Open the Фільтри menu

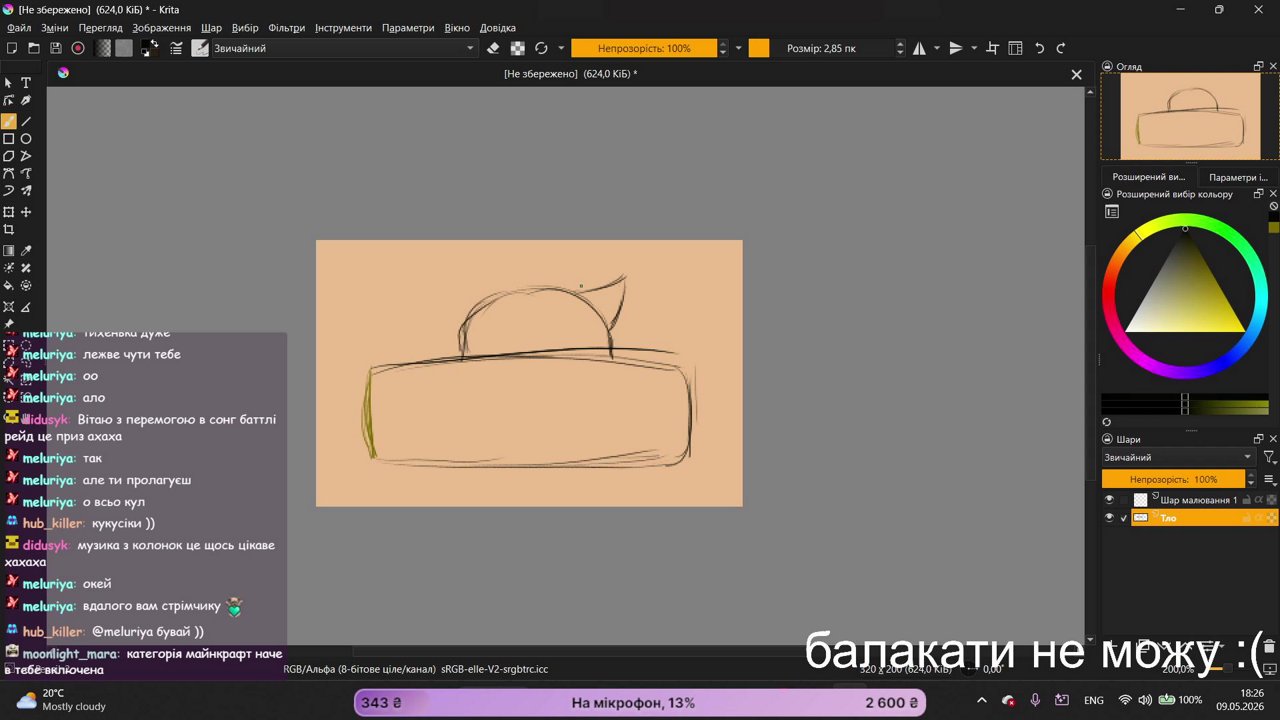pos(287,28)
